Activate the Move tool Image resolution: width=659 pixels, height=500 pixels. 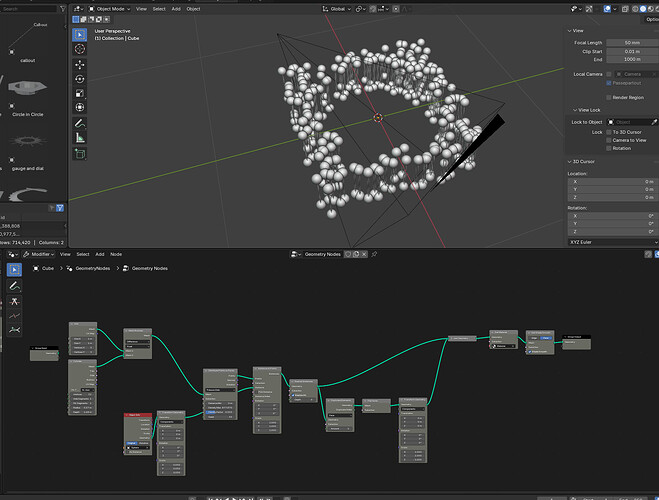[79, 65]
